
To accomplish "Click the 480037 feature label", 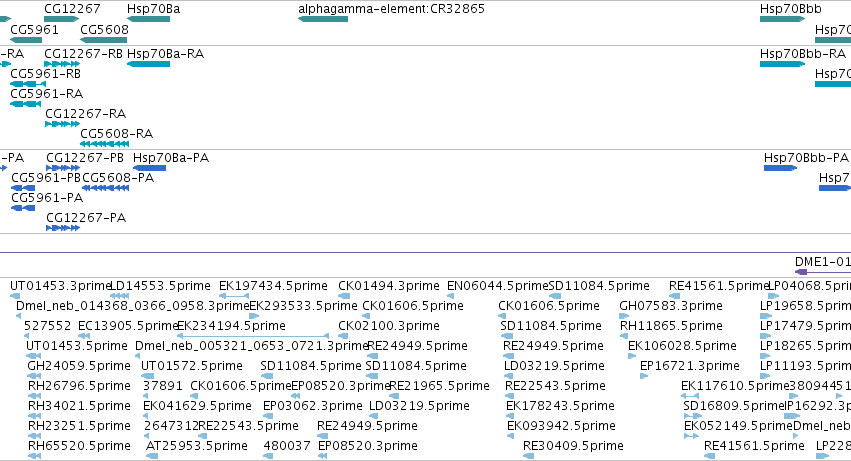I will [x=287, y=446].
